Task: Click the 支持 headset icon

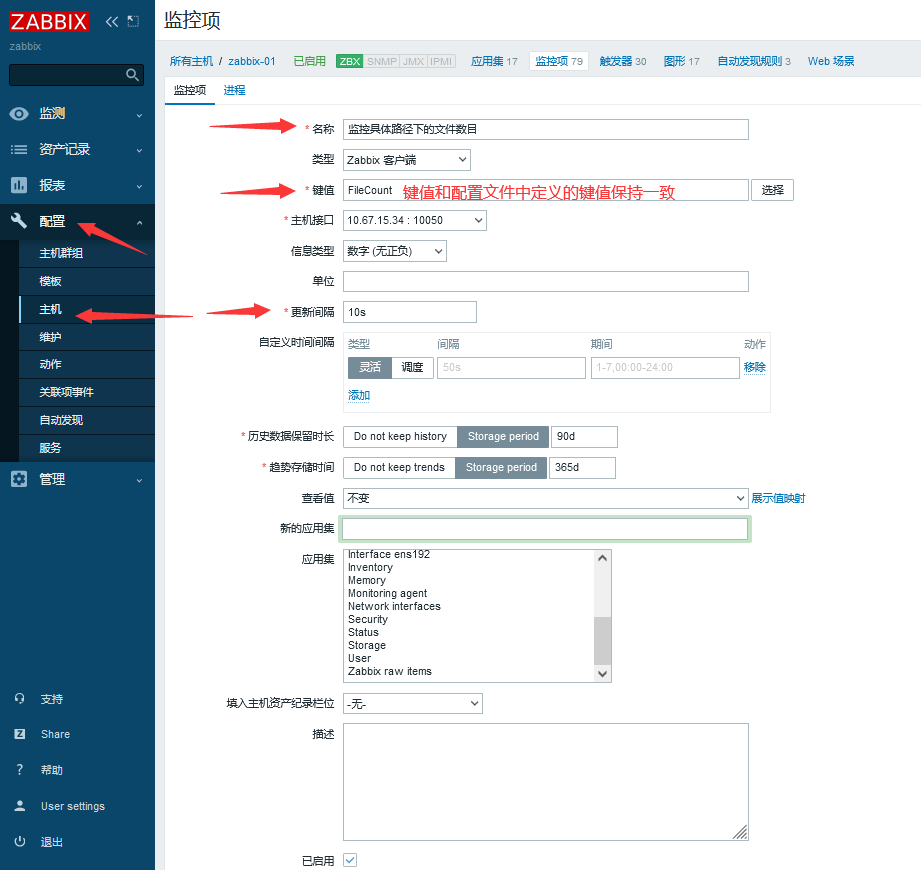Action: [19, 698]
